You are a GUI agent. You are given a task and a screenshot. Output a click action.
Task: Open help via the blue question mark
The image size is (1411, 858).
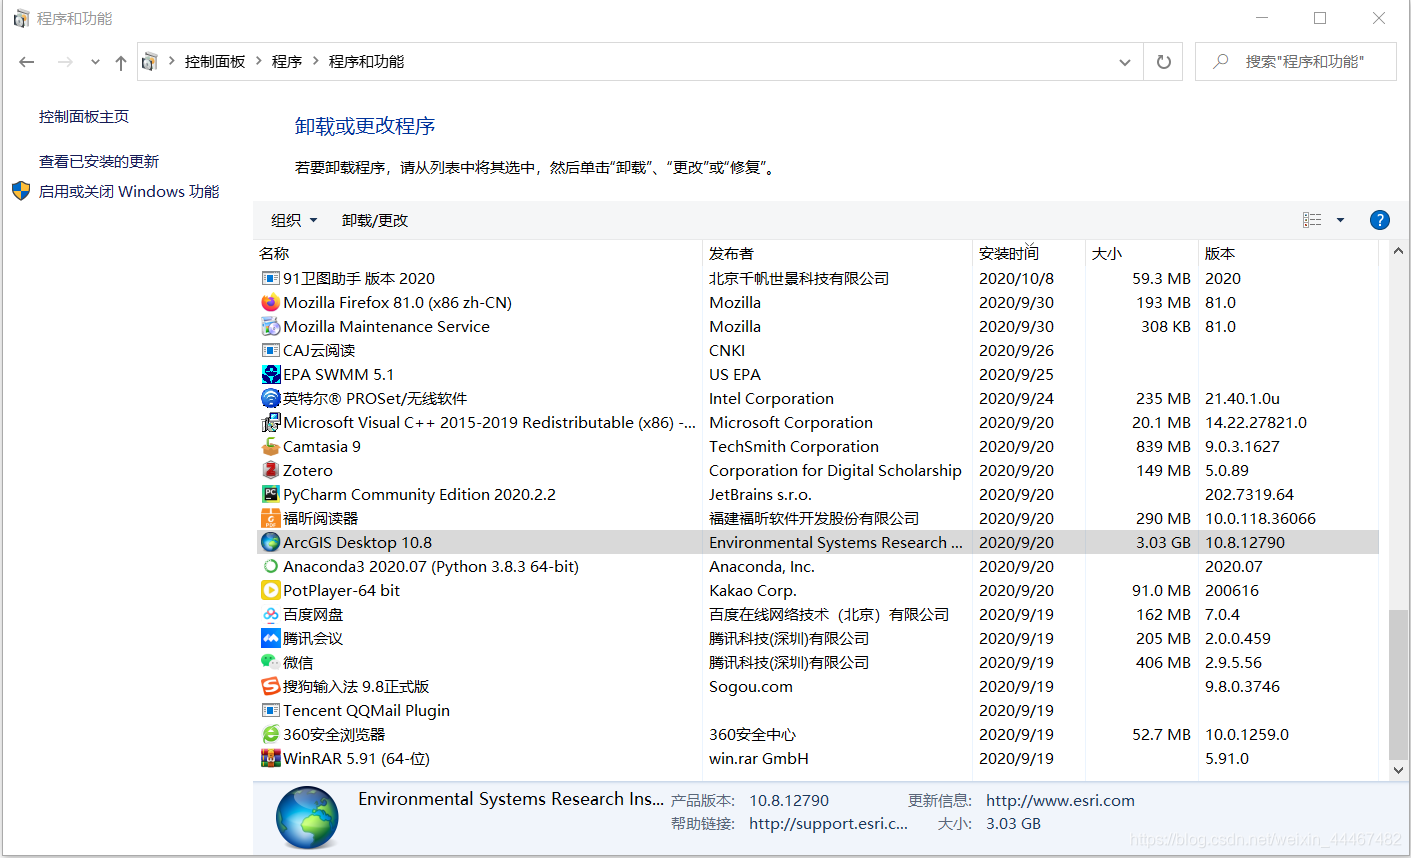tap(1379, 220)
